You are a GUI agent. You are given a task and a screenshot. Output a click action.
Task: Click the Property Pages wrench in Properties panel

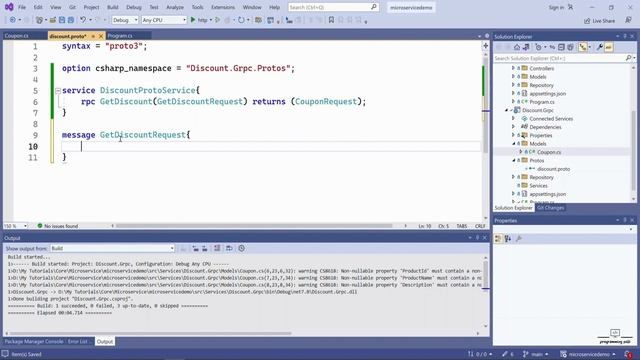(x=519, y=239)
